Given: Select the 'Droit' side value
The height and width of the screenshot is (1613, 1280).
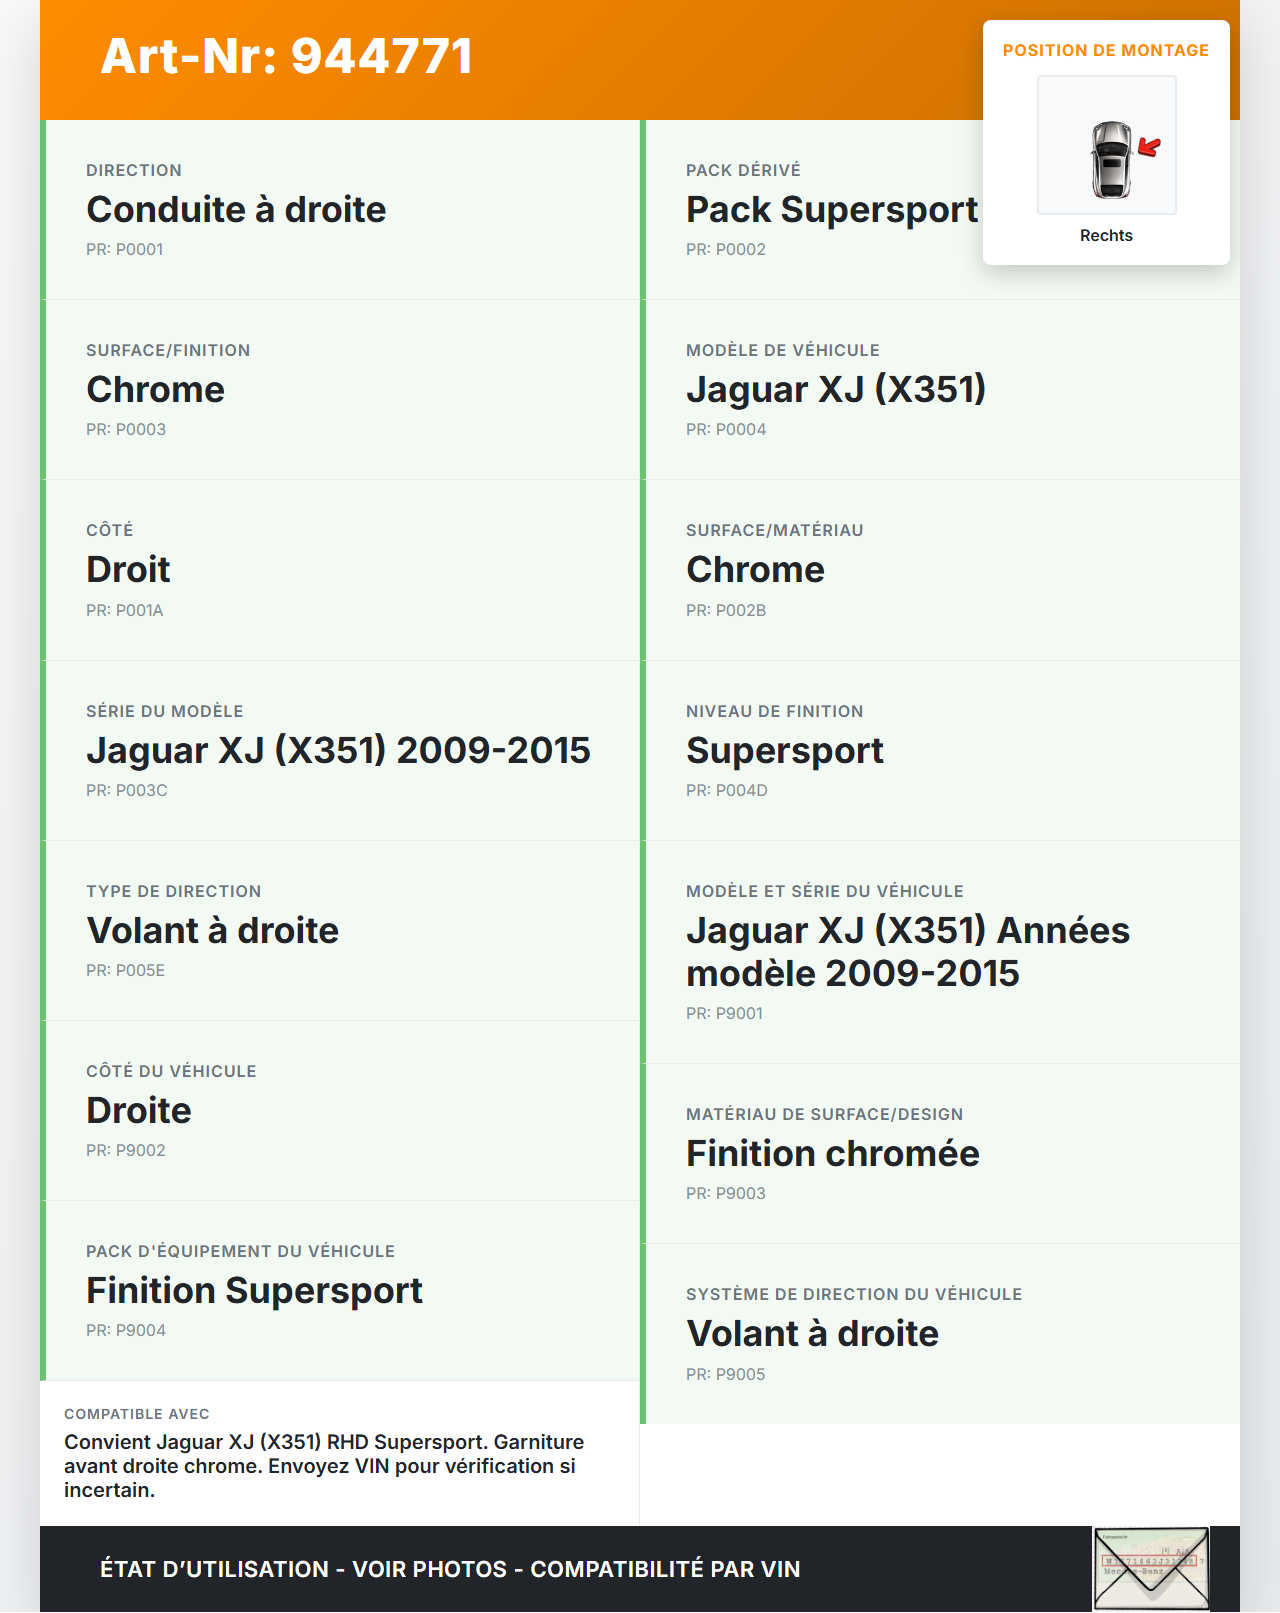Looking at the screenshot, I should [128, 570].
